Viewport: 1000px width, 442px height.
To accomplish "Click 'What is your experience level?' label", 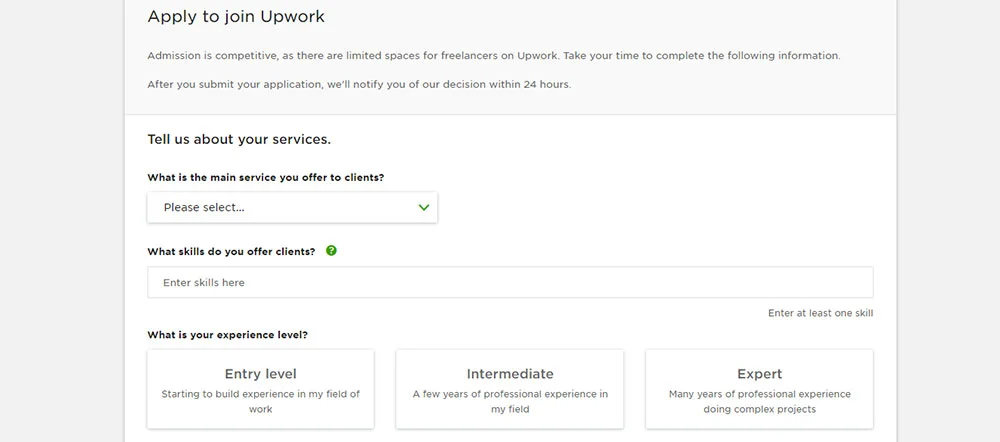I will tap(228, 335).
